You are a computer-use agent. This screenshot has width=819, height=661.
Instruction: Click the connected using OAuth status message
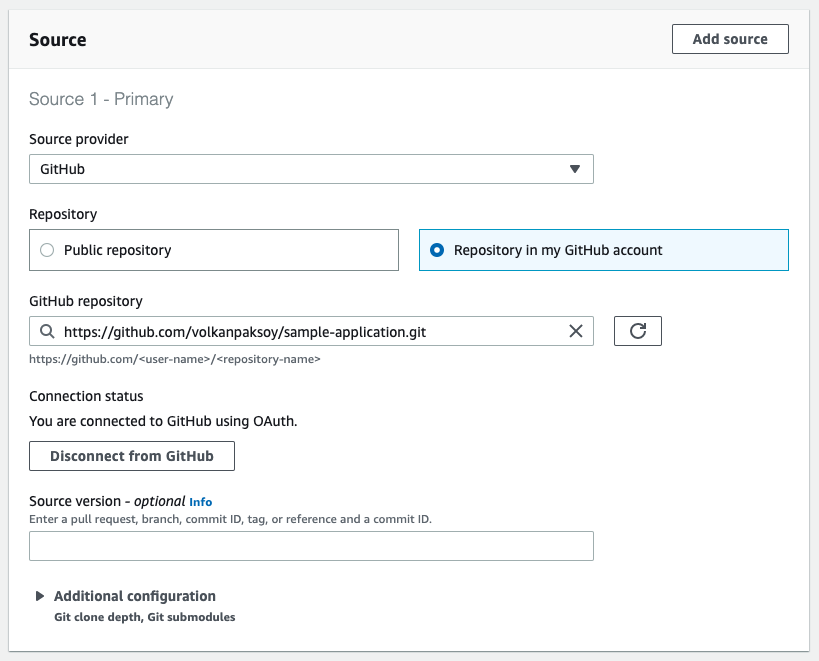163,421
